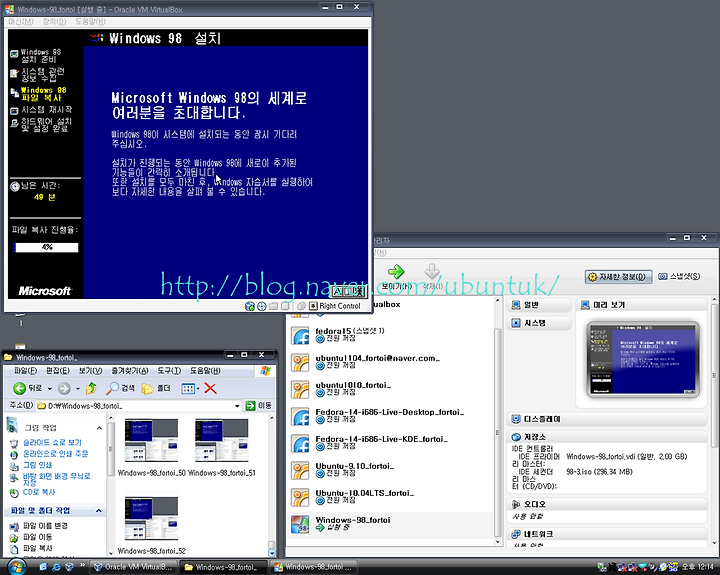Switch to 자세한 정보(D) view
The height and width of the screenshot is (575, 720).
point(618,276)
